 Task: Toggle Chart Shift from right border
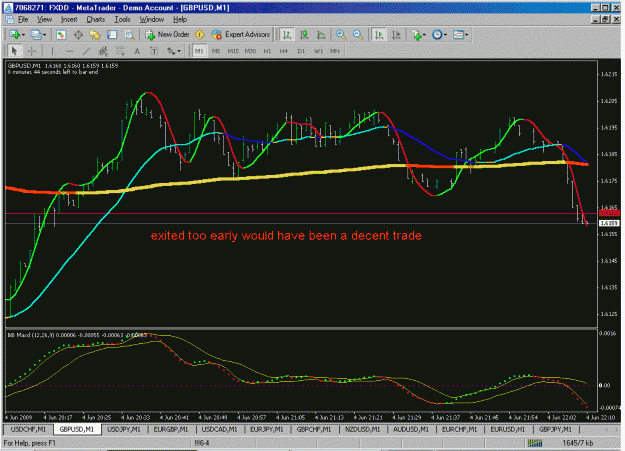[396, 35]
